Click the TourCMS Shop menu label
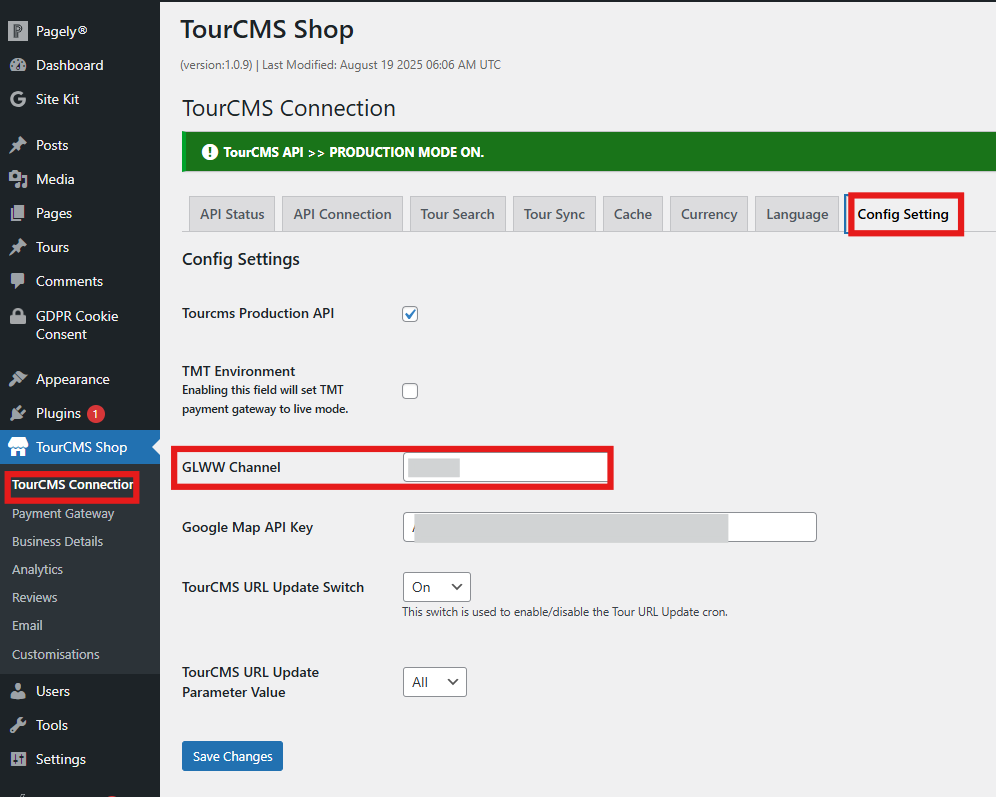The image size is (996, 797). (81, 447)
